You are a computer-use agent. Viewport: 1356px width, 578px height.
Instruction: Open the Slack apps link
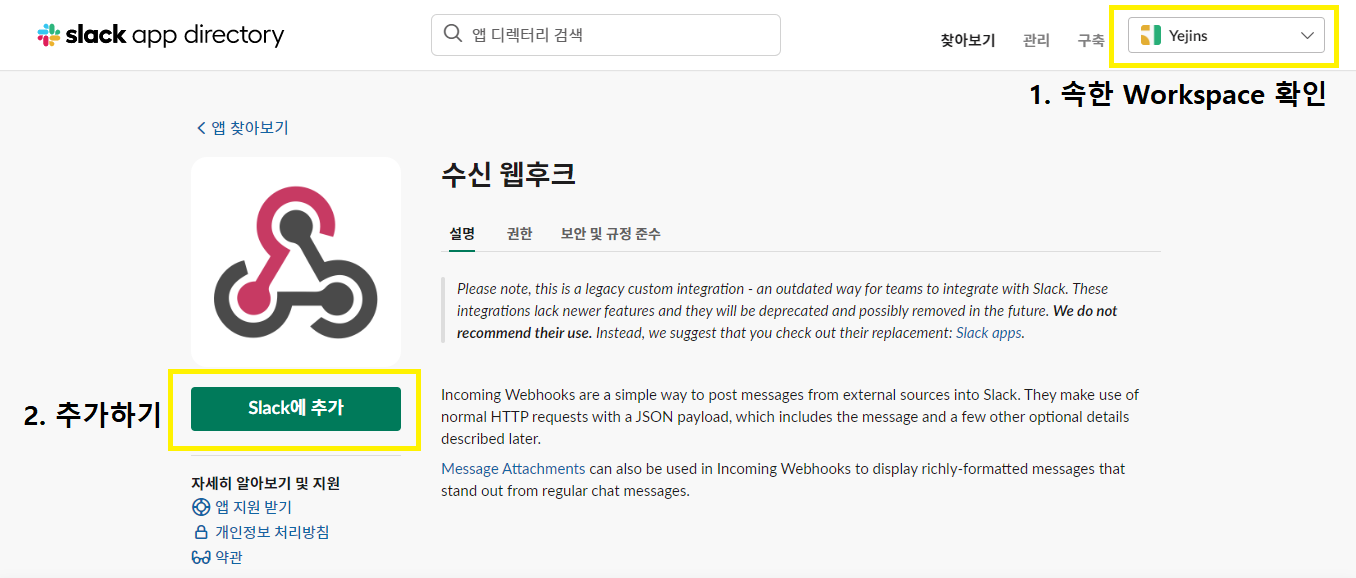[x=989, y=333]
